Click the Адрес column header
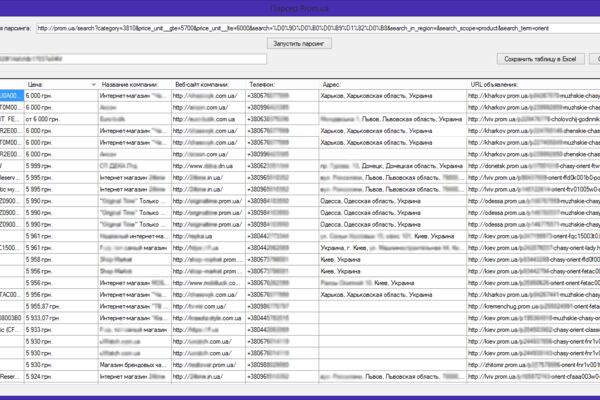 [393, 85]
